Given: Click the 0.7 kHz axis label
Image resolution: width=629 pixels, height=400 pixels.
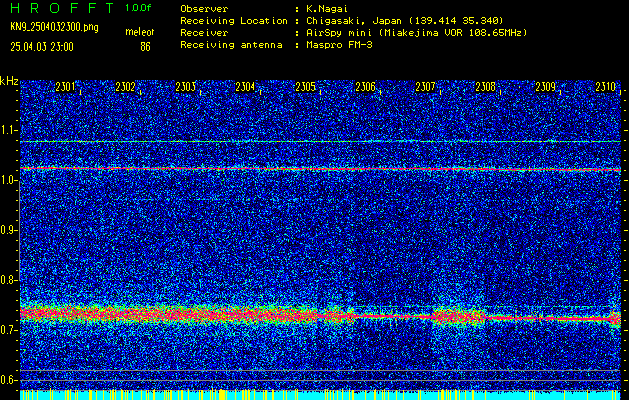Looking at the screenshot, I should click(8, 330).
